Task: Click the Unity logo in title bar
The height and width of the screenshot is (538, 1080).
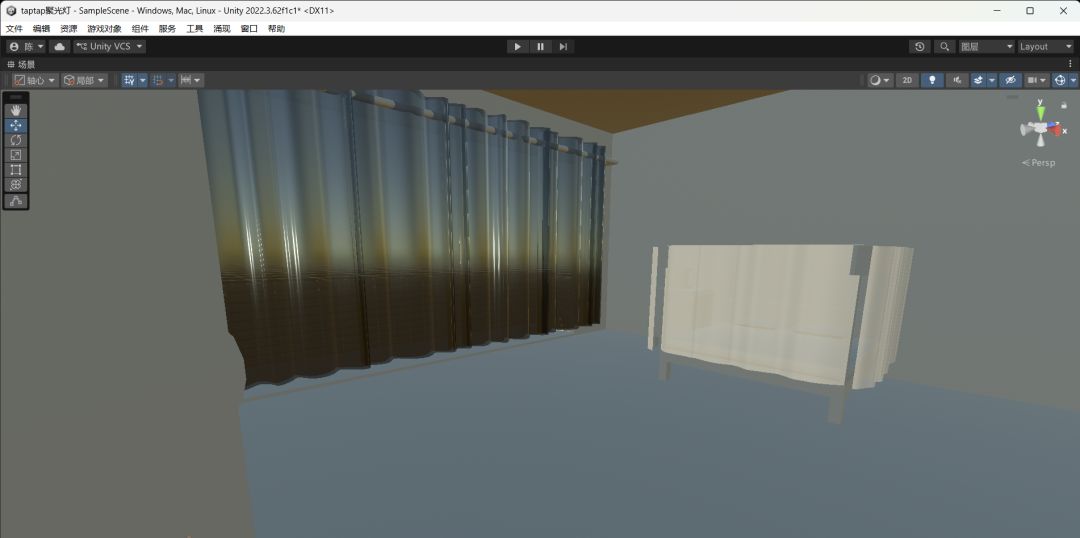Action: (x=11, y=11)
